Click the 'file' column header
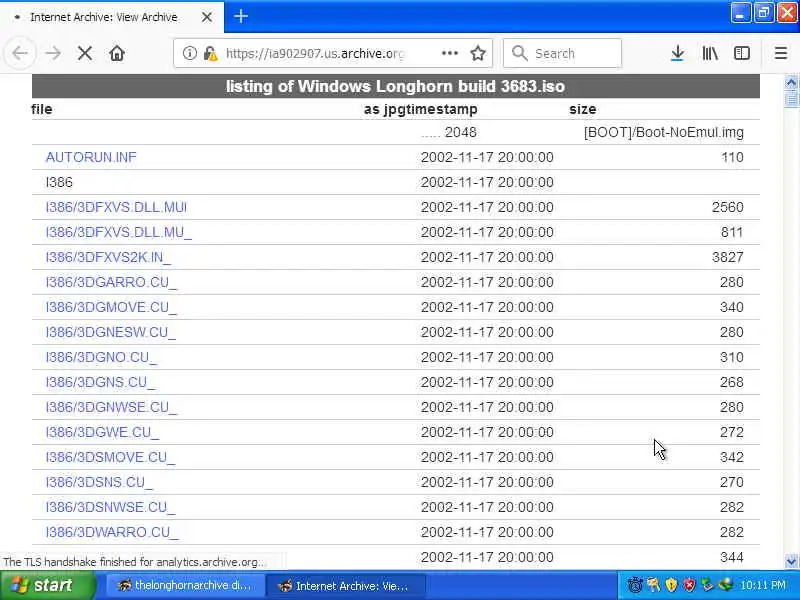The height and width of the screenshot is (600, 800). (x=41, y=109)
